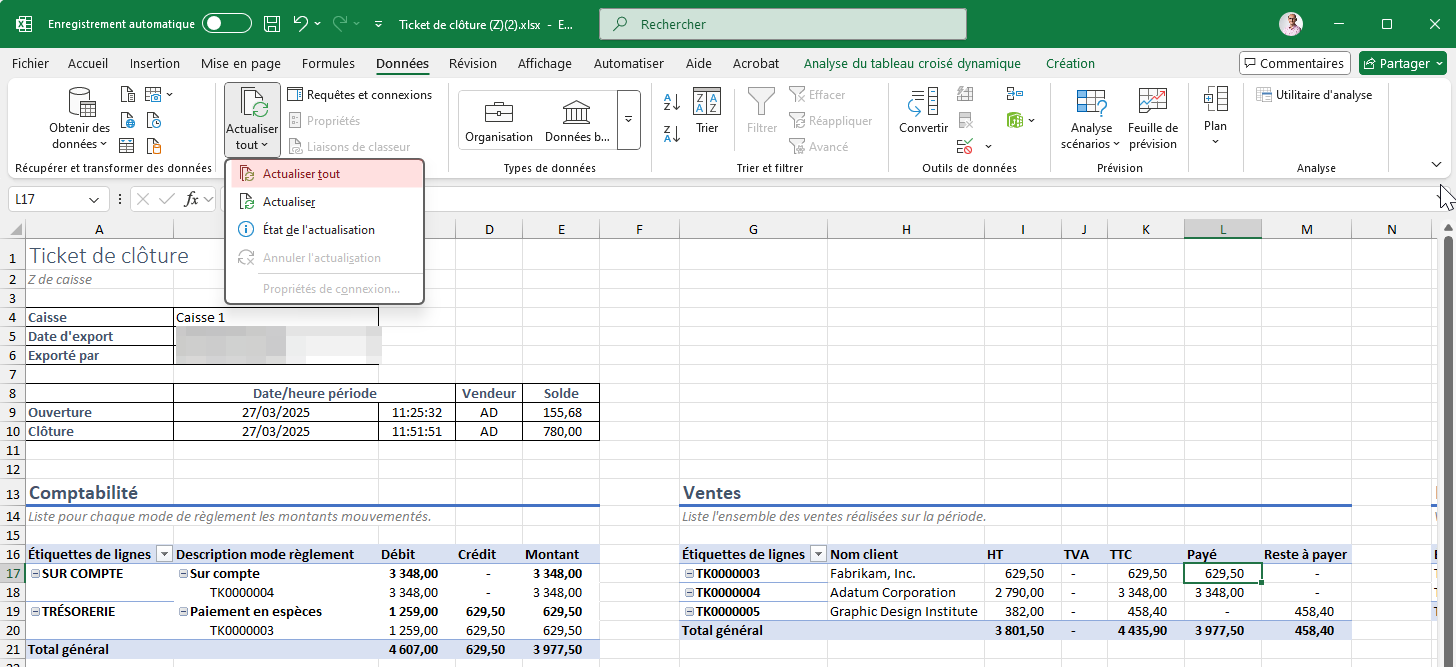Viewport: 1456px width, 667px height.
Task: Expand the data types gallery arrow
Action: 629,119
